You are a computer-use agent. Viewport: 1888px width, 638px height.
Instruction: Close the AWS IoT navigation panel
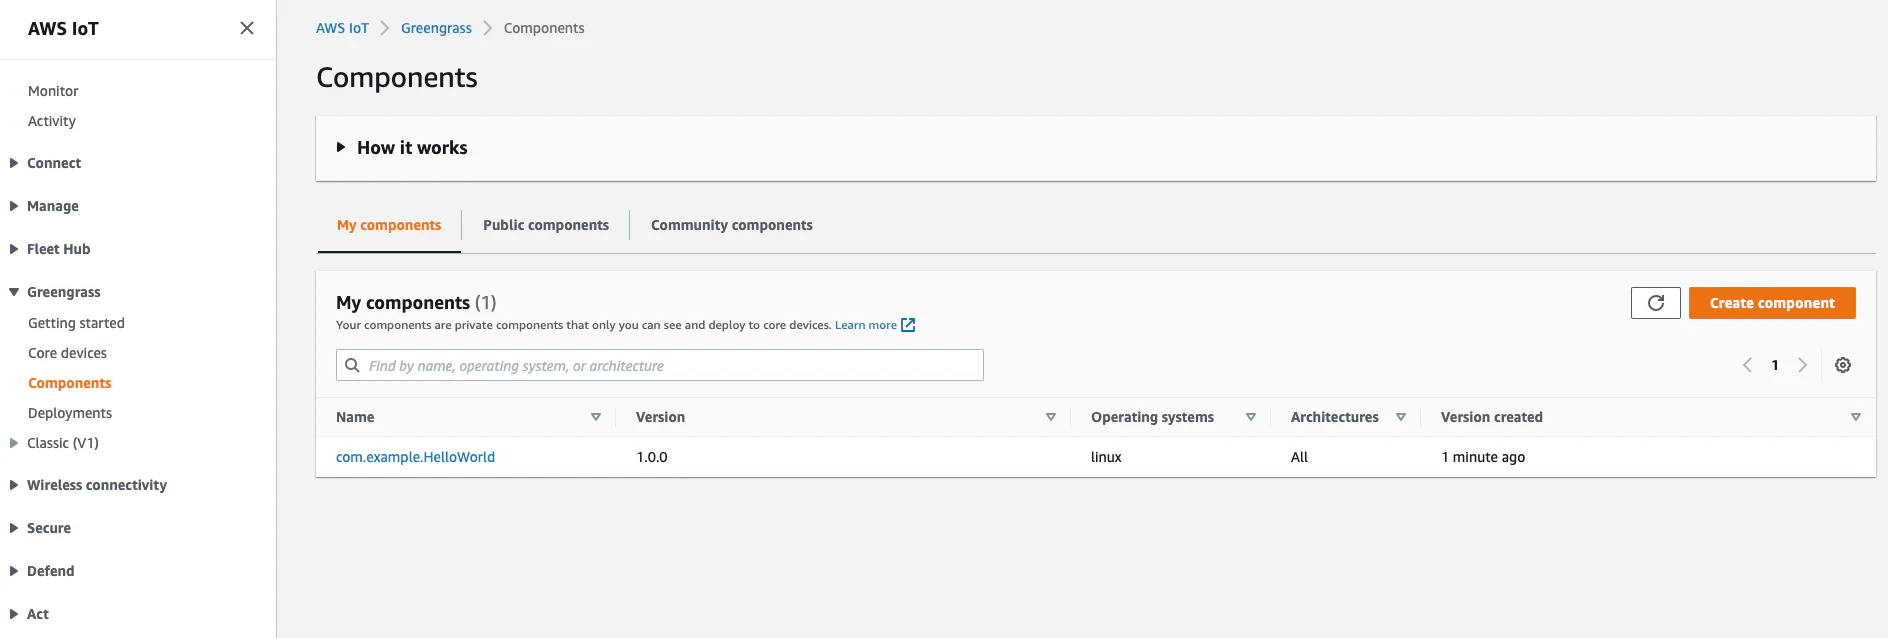(x=247, y=28)
